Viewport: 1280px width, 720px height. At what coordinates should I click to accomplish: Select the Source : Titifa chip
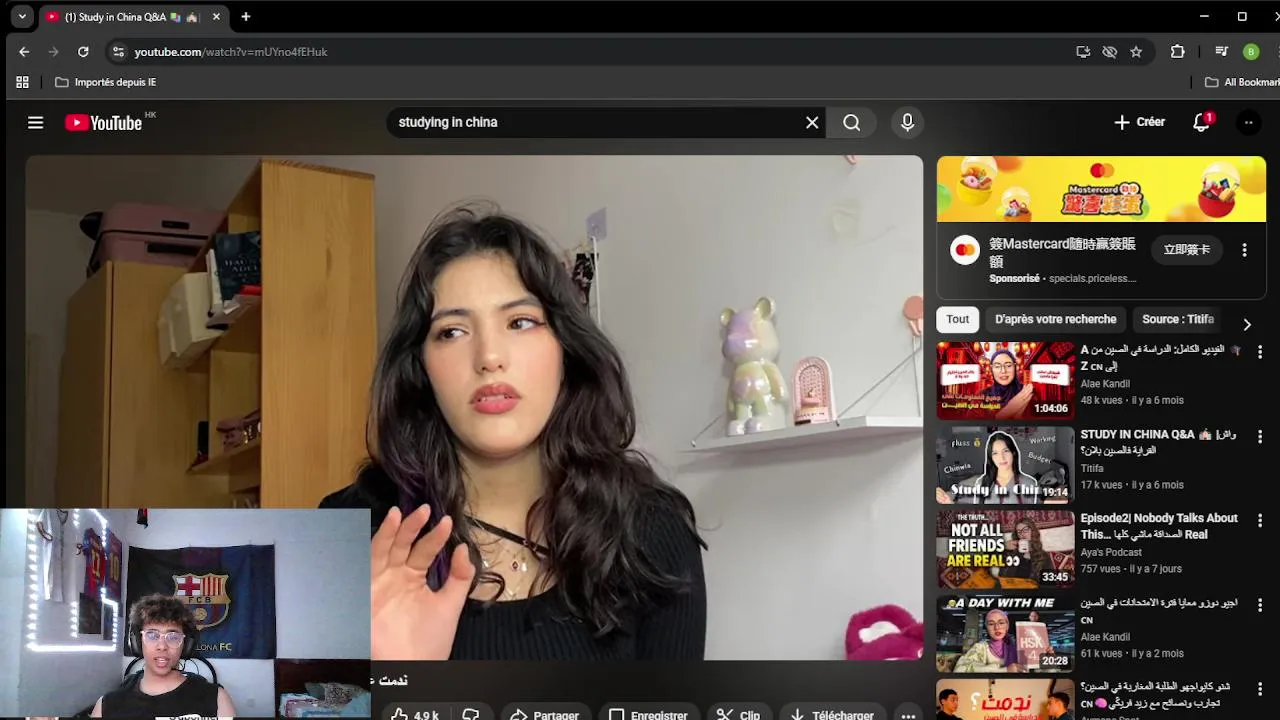coord(1178,319)
